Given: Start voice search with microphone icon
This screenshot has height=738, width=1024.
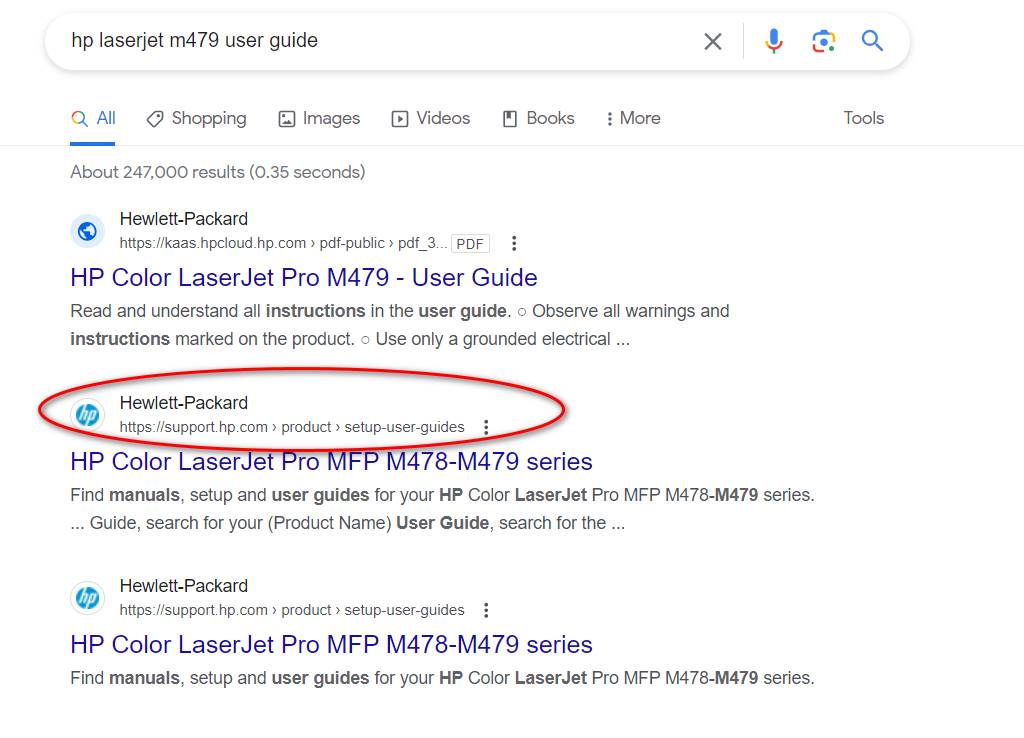Looking at the screenshot, I should [x=773, y=41].
